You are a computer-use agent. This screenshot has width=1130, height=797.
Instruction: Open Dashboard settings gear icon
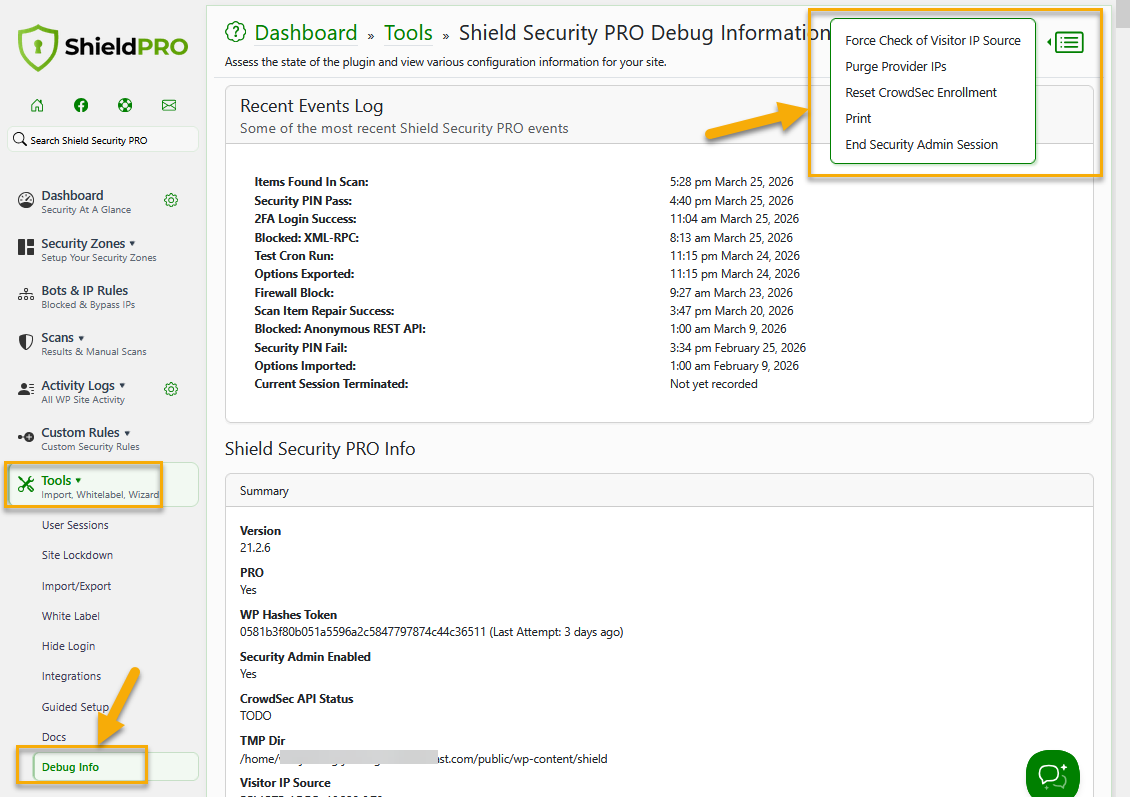tap(171, 200)
